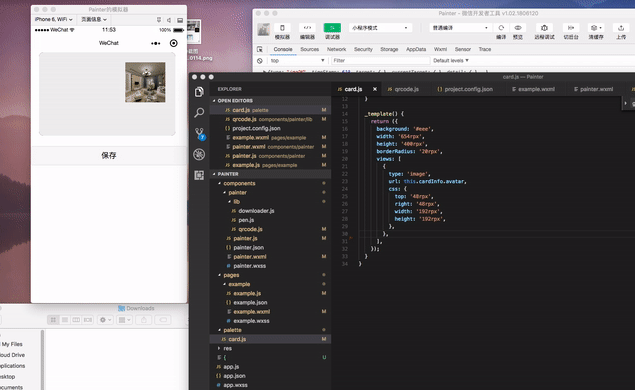The height and width of the screenshot is (390, 635).
Task: Switch to the Trace devtools tab
Action: coord(485,49)
